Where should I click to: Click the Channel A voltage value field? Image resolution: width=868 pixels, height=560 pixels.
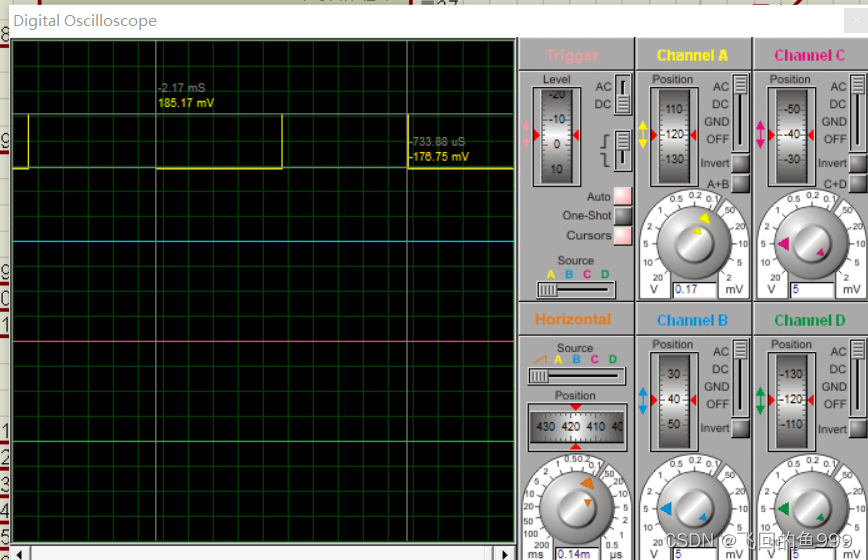tap(694, 289)
